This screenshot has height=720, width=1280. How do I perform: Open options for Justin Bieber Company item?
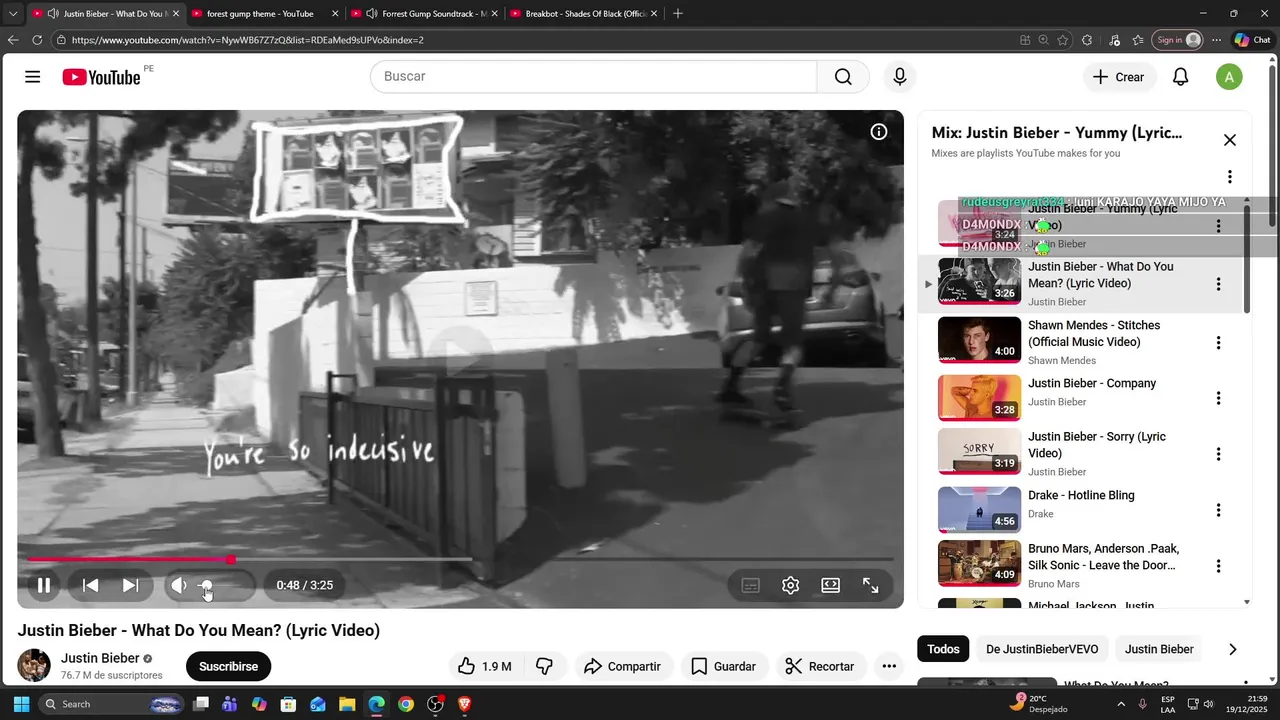pyautogui.click(x=1218, y=398)
